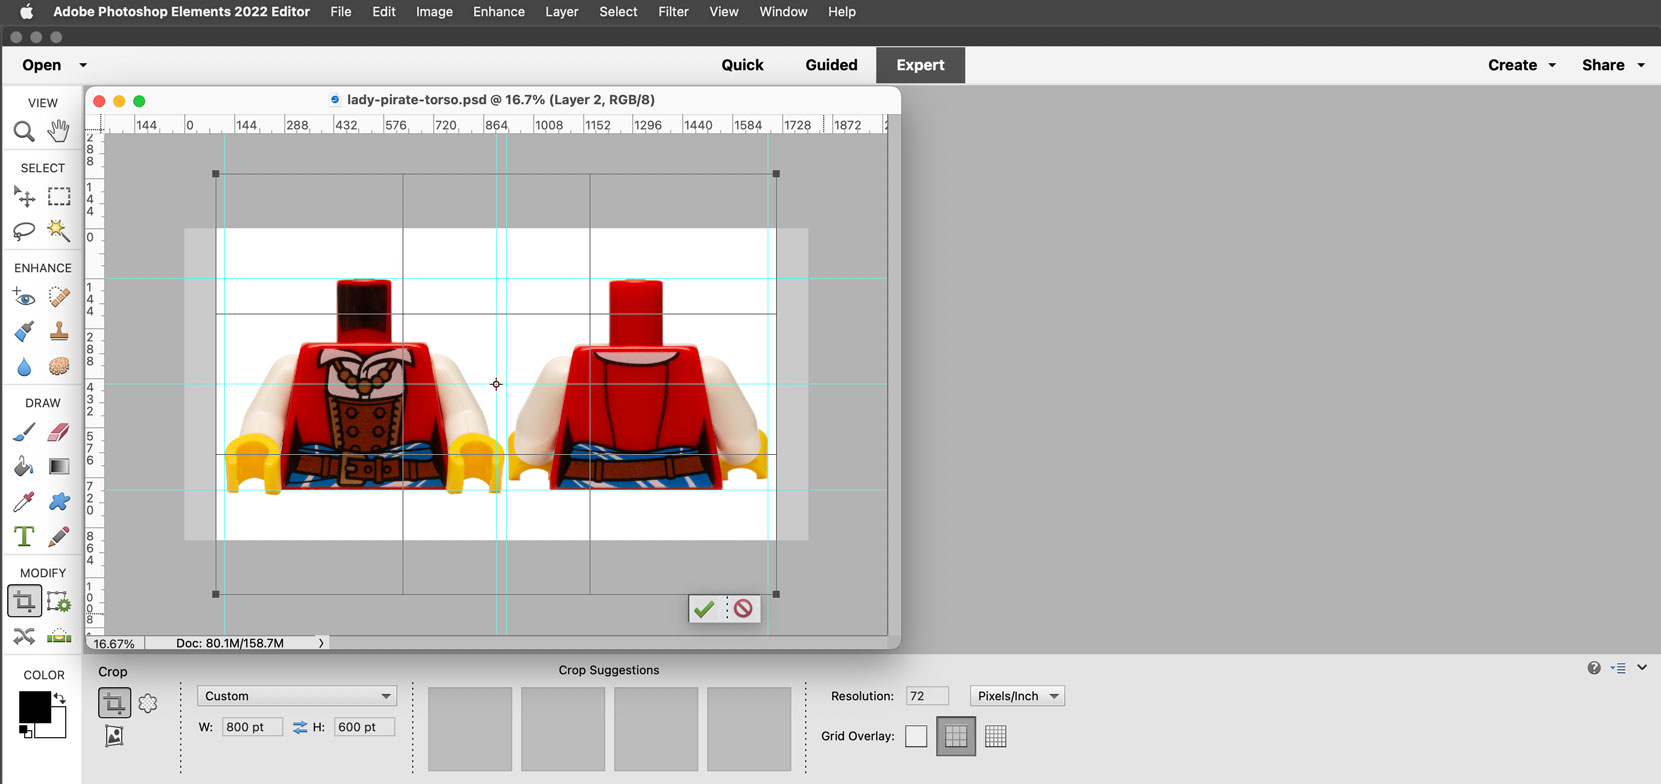
Task: Switch to Quick mode tab
Action: 742,65
